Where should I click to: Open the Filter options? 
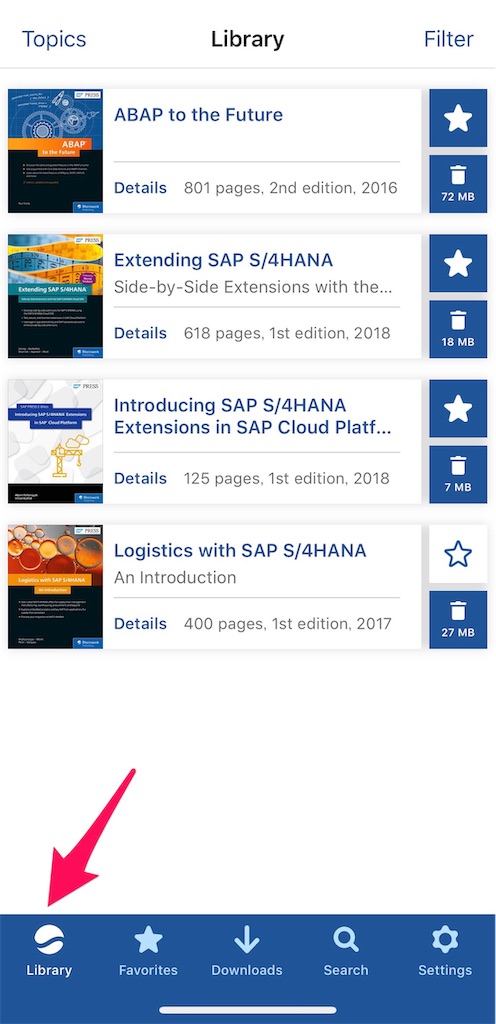point(449,39)
